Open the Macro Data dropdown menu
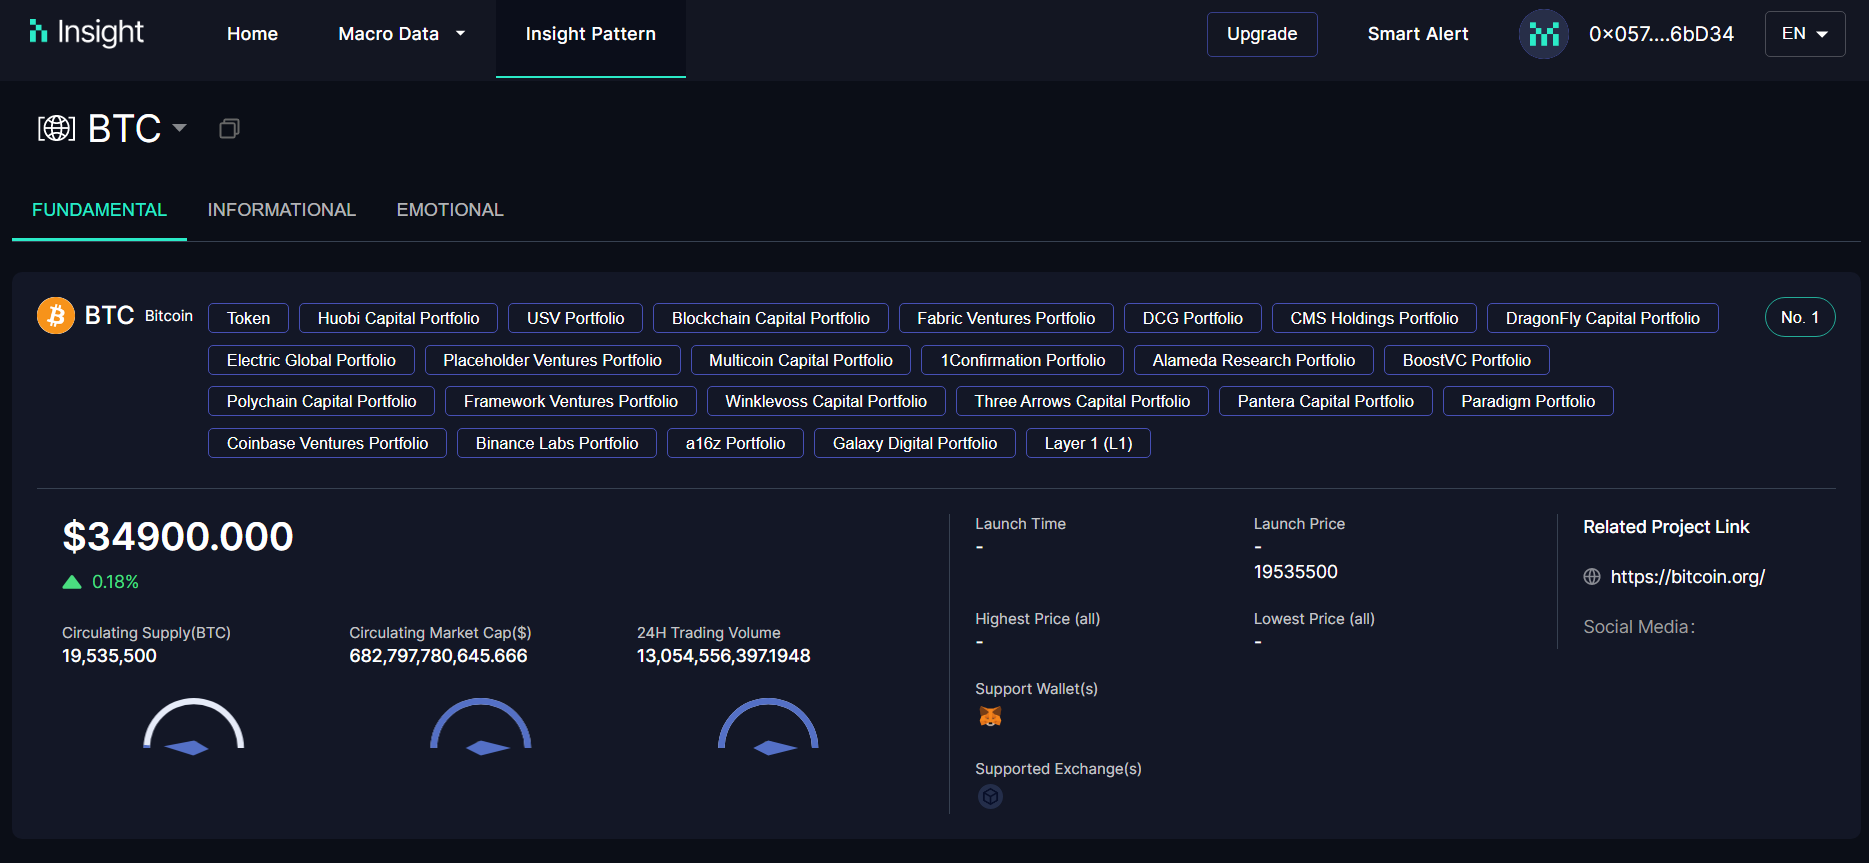Viewport: 1869px width, 863px height. tap(401, 34)
